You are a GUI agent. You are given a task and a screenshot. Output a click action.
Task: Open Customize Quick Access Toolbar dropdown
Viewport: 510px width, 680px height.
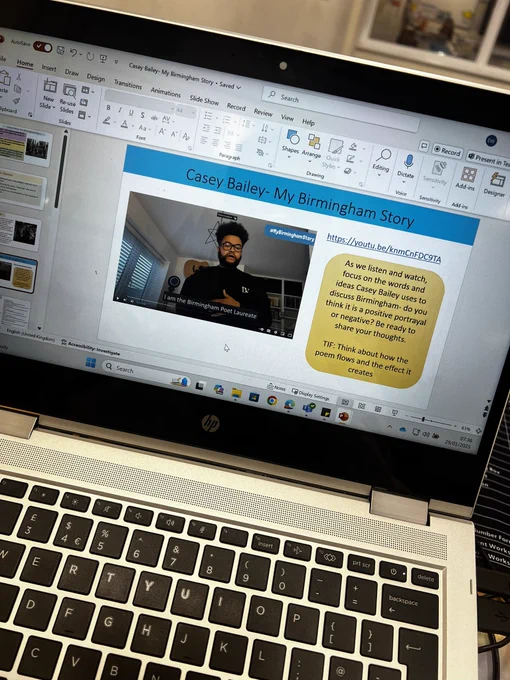(x=116, y=61)
